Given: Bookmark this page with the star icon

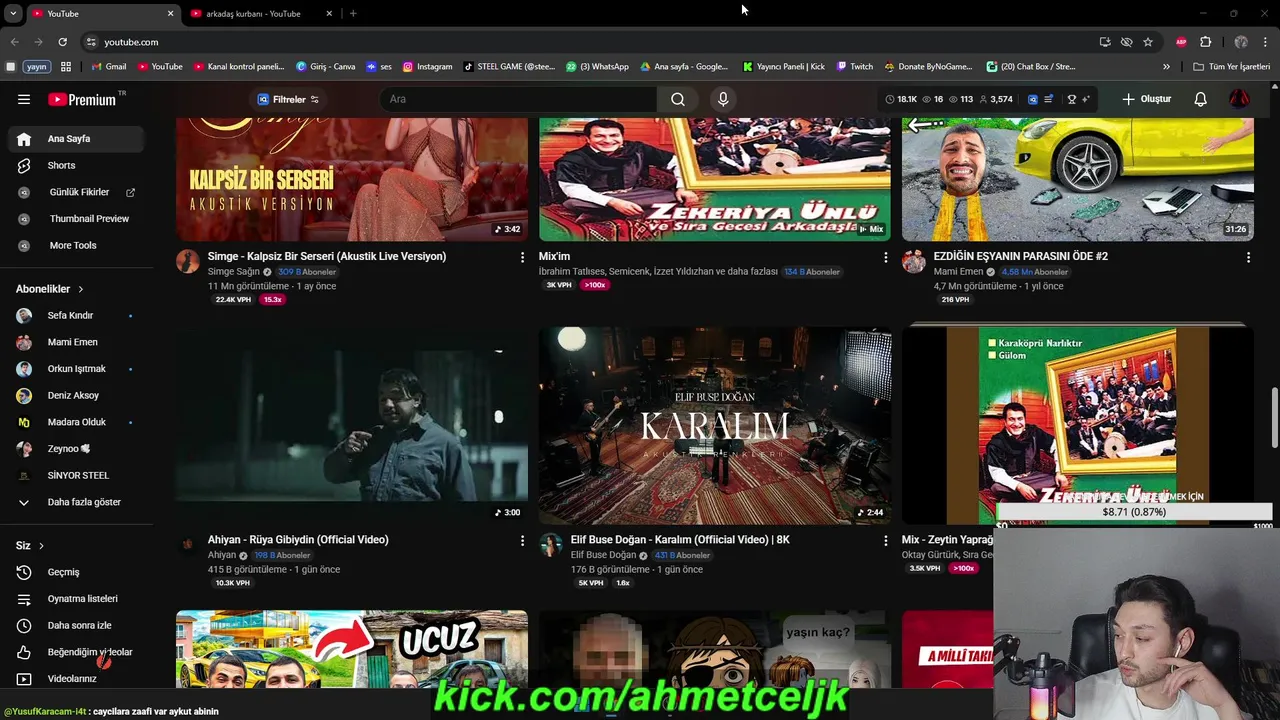Looking at the screenshot, I should [1148, 42].
